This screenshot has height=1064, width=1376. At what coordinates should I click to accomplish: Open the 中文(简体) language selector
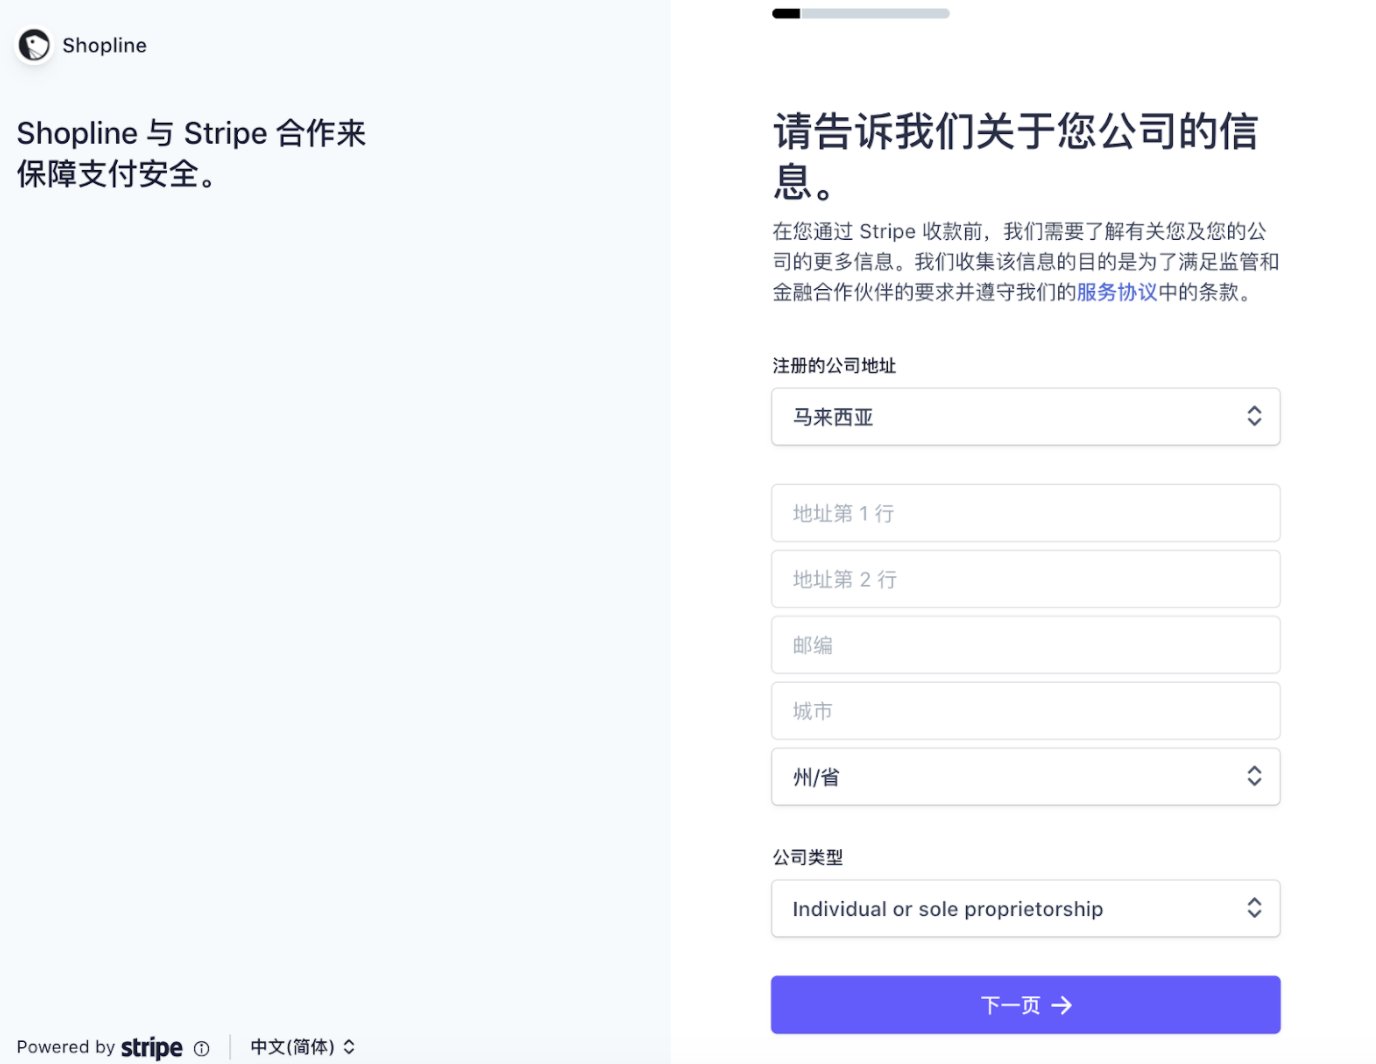click(302, 1047)
